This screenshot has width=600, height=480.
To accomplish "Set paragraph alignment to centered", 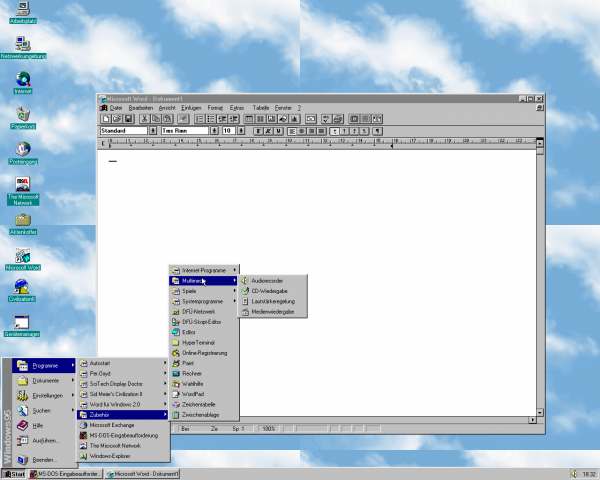I will 302,131.
